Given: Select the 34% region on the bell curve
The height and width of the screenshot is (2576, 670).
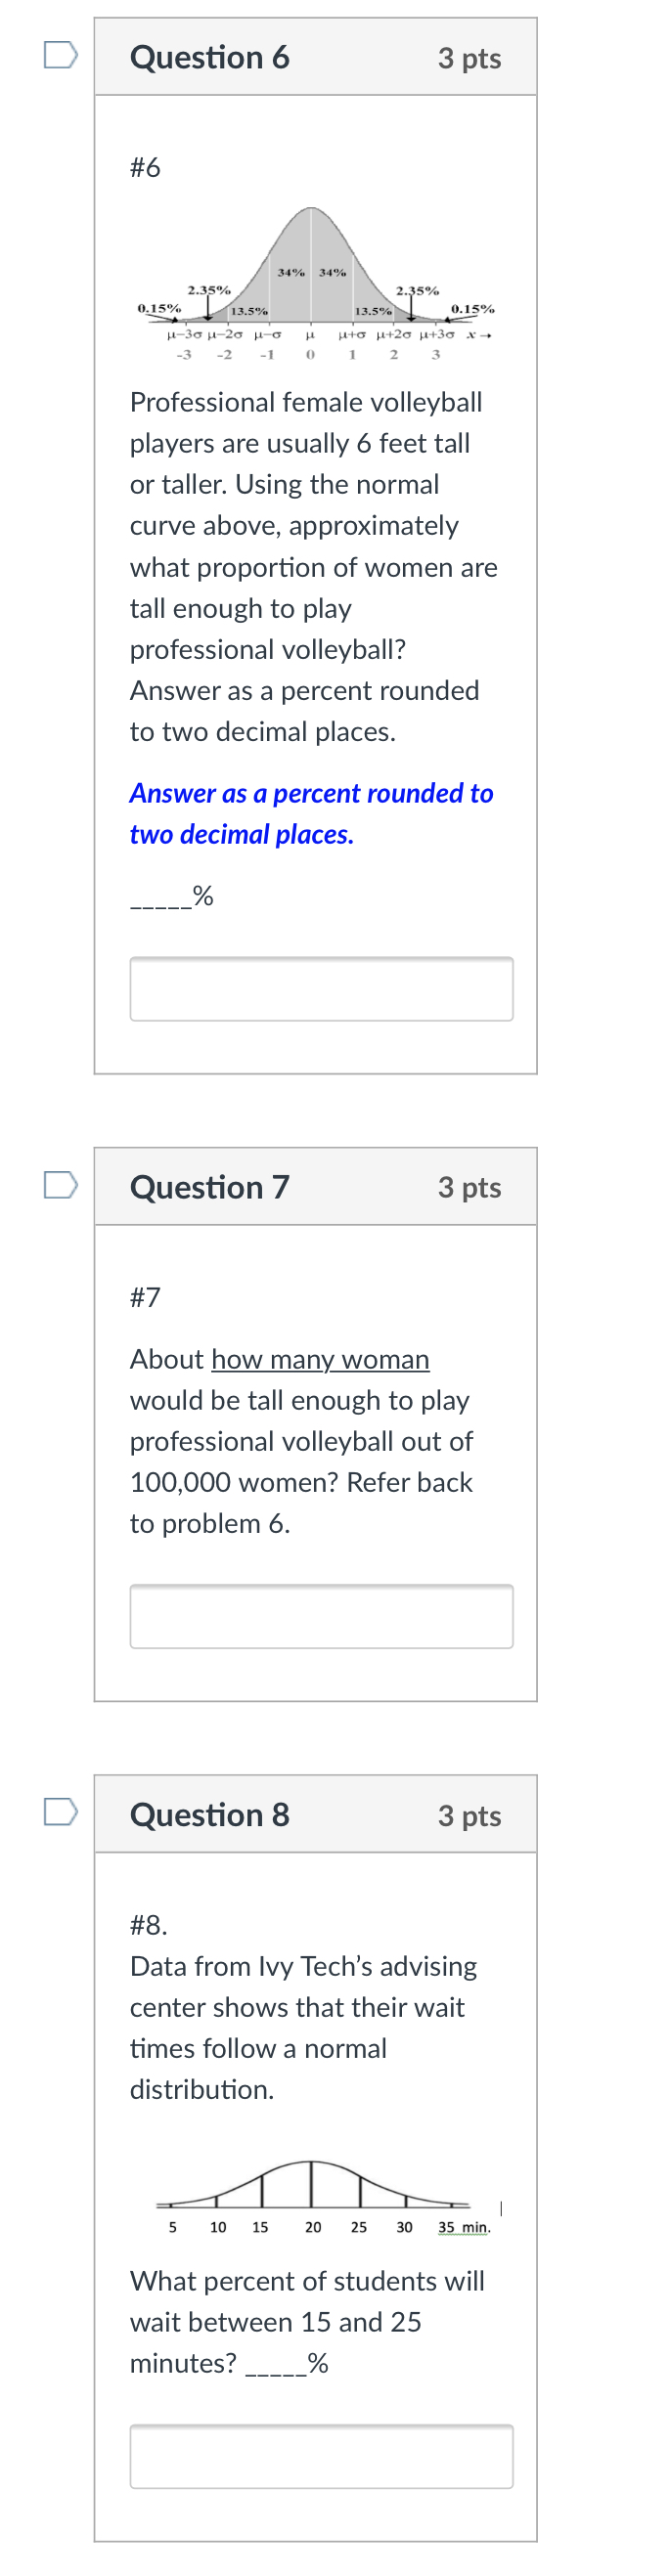Looking at the screenshot, I should pyautogui.click(x=293, y=272).
